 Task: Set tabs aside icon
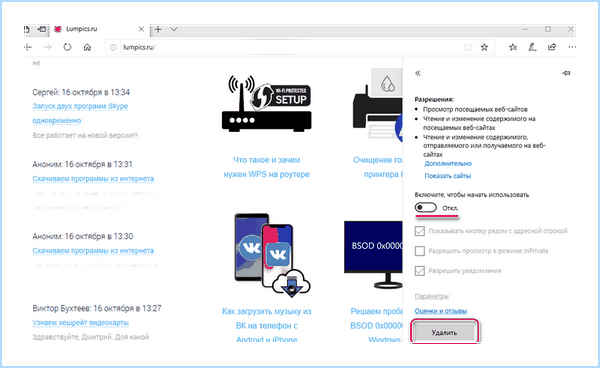(x=42, y=29)
